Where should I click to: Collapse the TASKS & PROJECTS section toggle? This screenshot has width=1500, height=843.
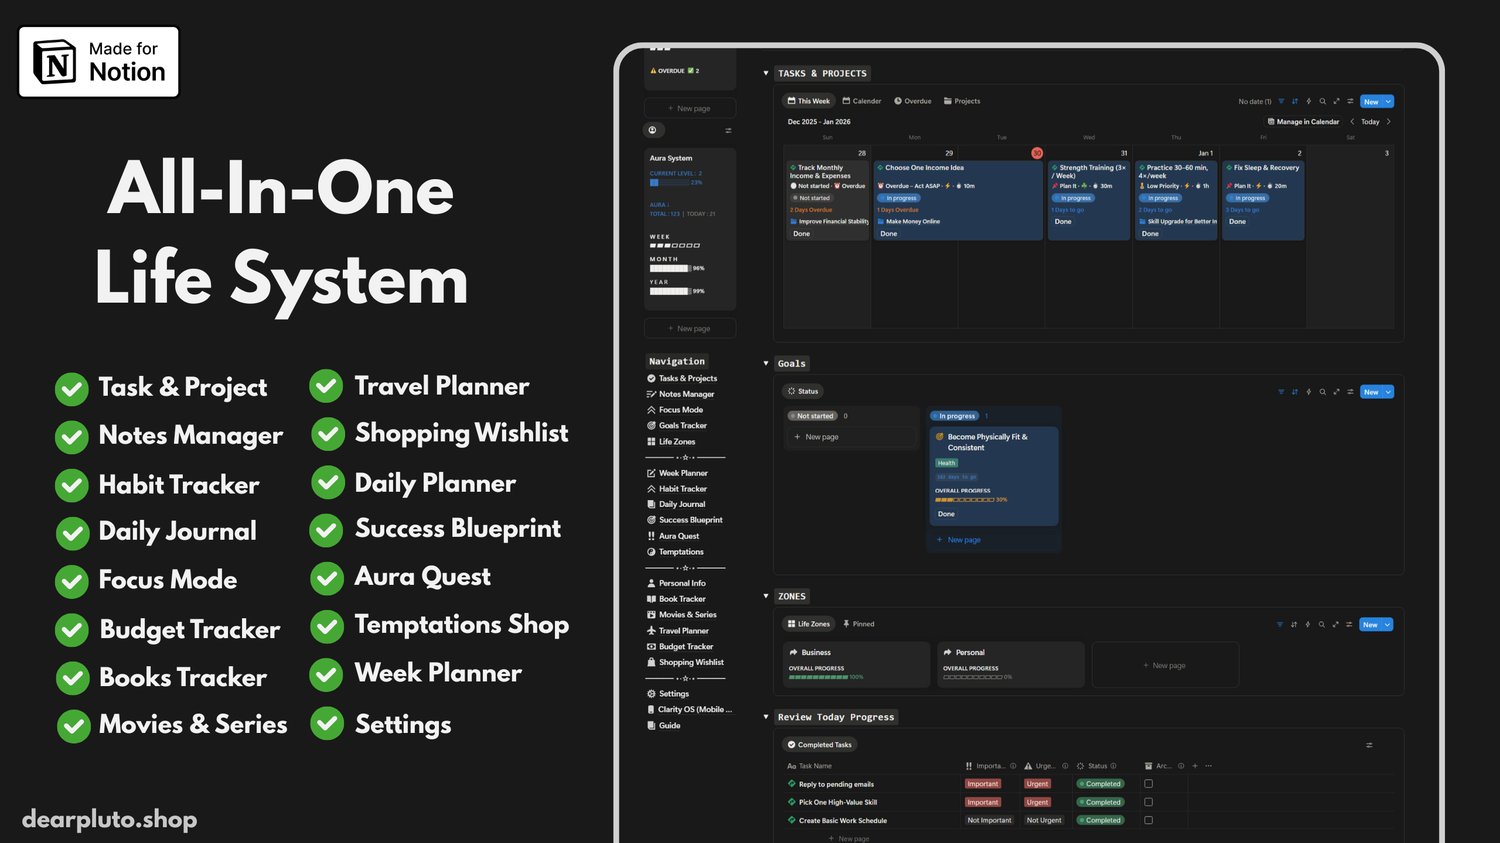[766, 73]
